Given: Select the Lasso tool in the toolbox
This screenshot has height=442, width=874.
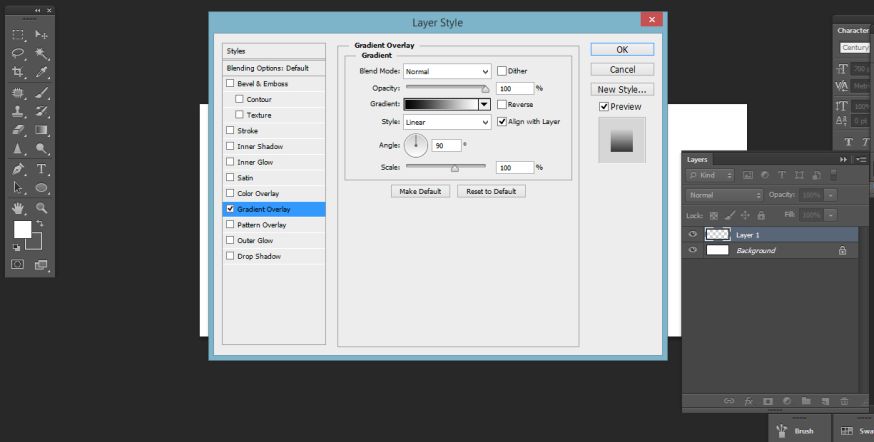Looking at the screenshot, I should click(x=18, y=54).
